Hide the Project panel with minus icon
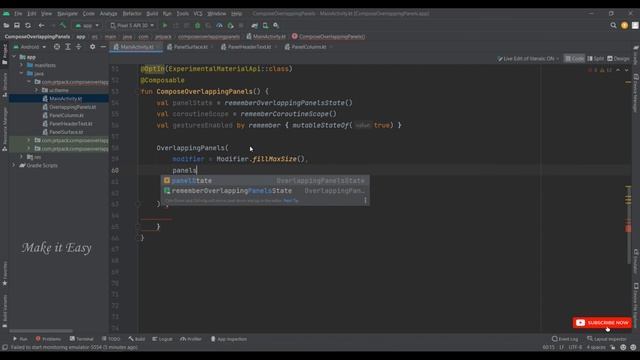The height and width of the screenshot is (360, 640). coord(103,47)
